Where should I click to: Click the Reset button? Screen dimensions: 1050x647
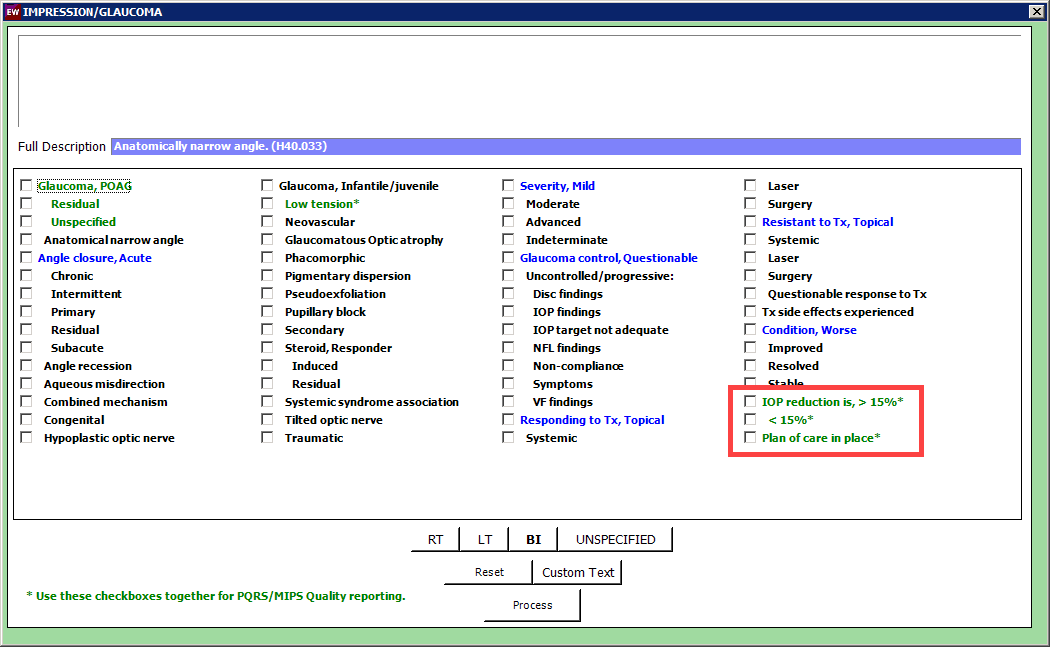(488, 572)
